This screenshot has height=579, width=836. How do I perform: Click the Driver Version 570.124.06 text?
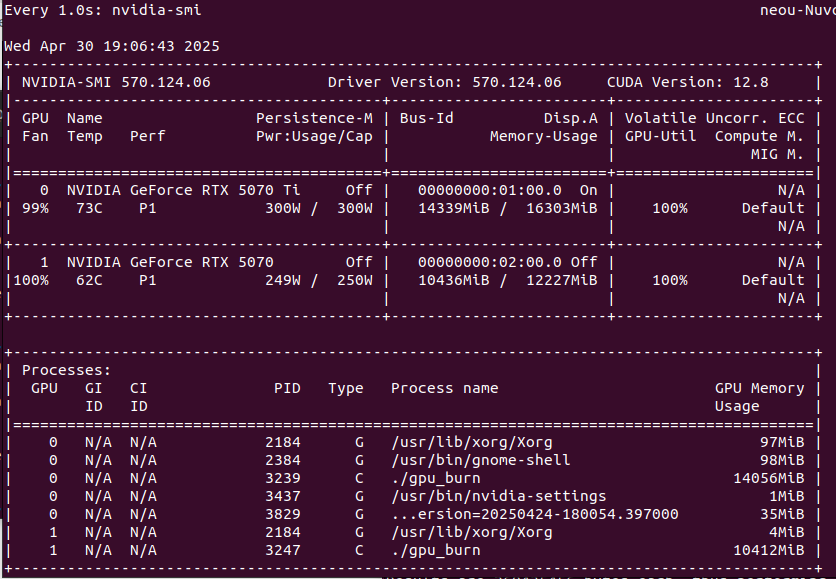click(445, 82)
